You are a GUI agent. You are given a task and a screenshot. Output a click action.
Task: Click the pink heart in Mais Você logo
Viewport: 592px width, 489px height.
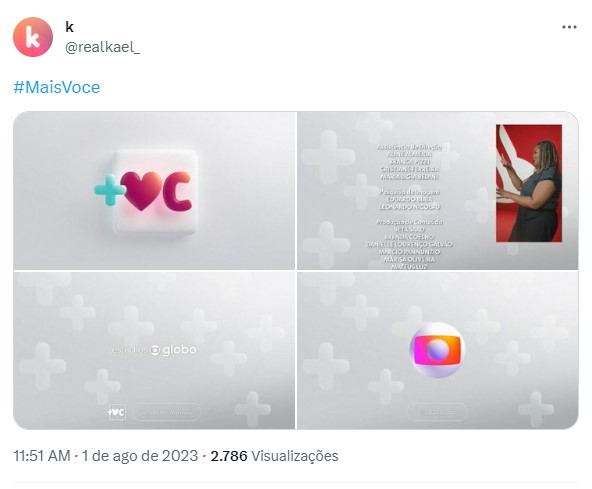click(x=141, y=191)
